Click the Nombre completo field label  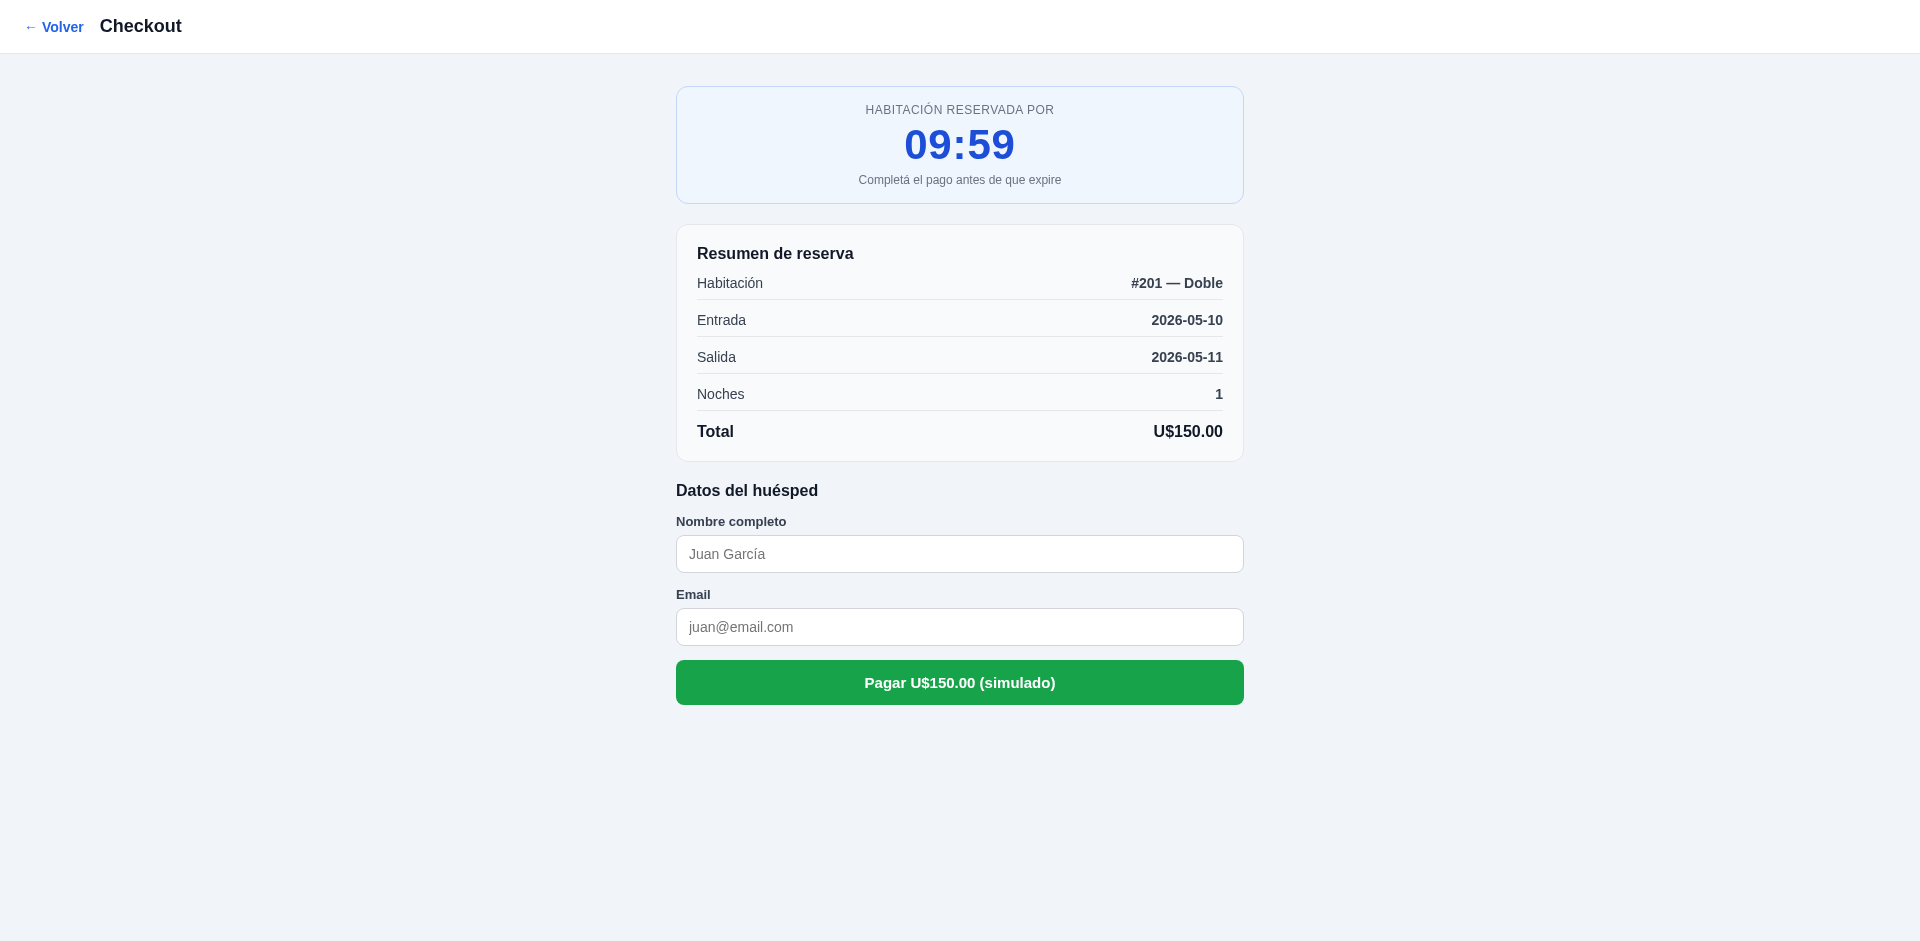(731, 522)
